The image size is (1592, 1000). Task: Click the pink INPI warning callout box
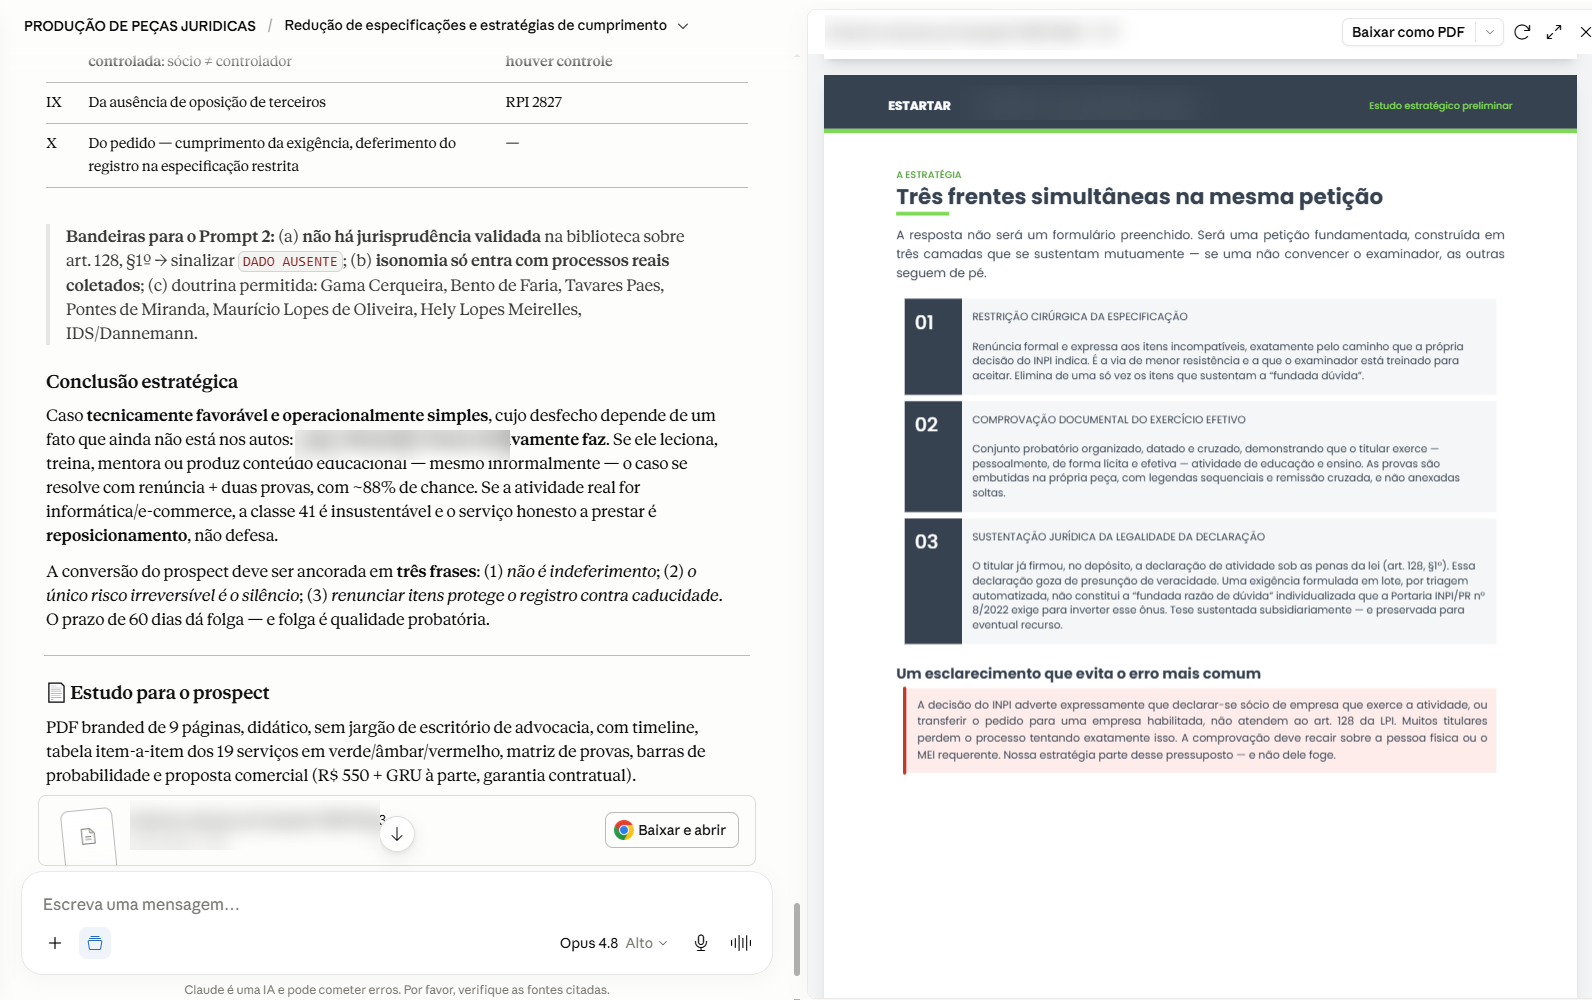1199,730
